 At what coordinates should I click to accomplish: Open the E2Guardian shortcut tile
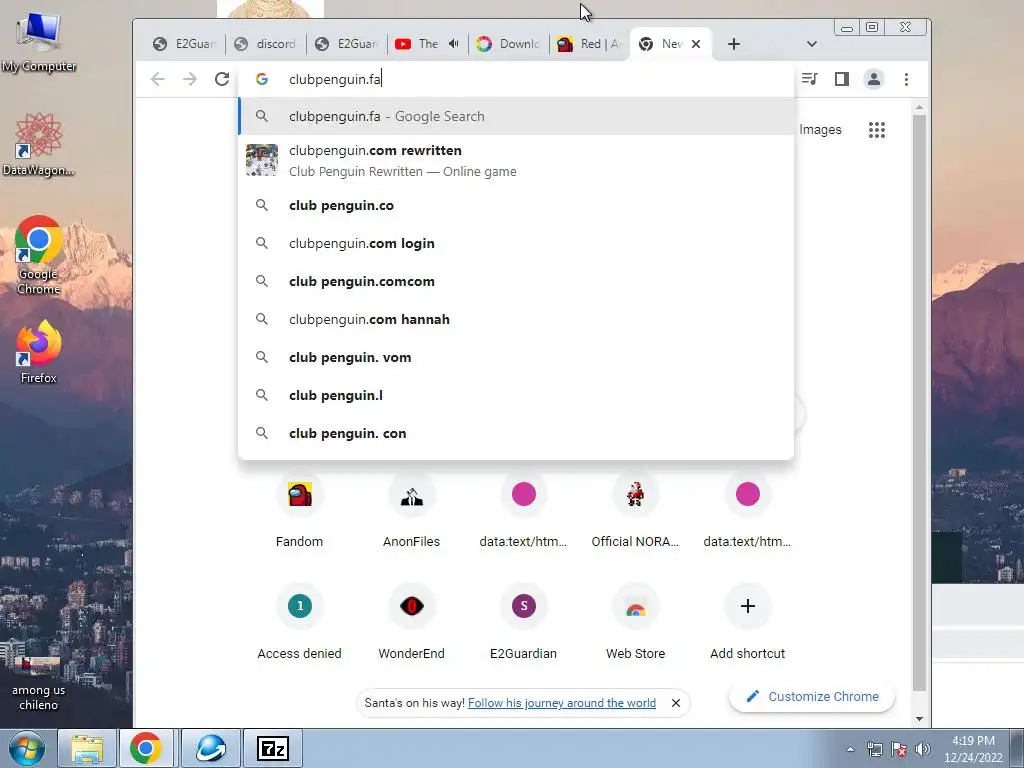pyautogui.click(x=524, y=620)
